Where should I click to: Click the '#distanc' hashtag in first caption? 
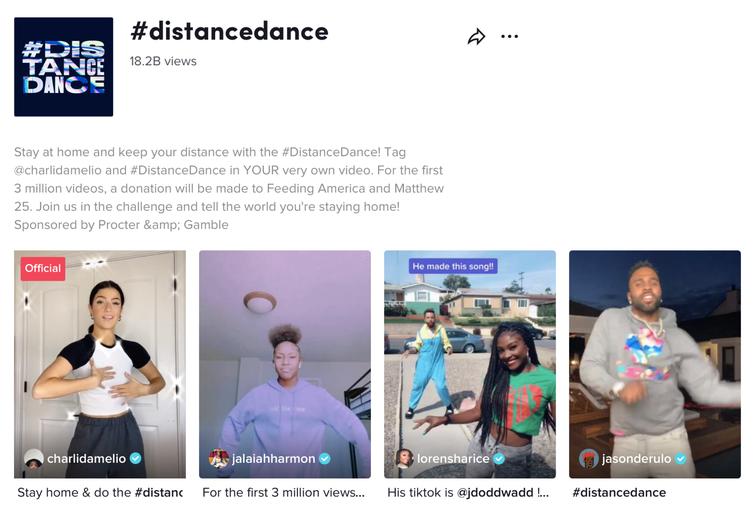pos(159,492)
